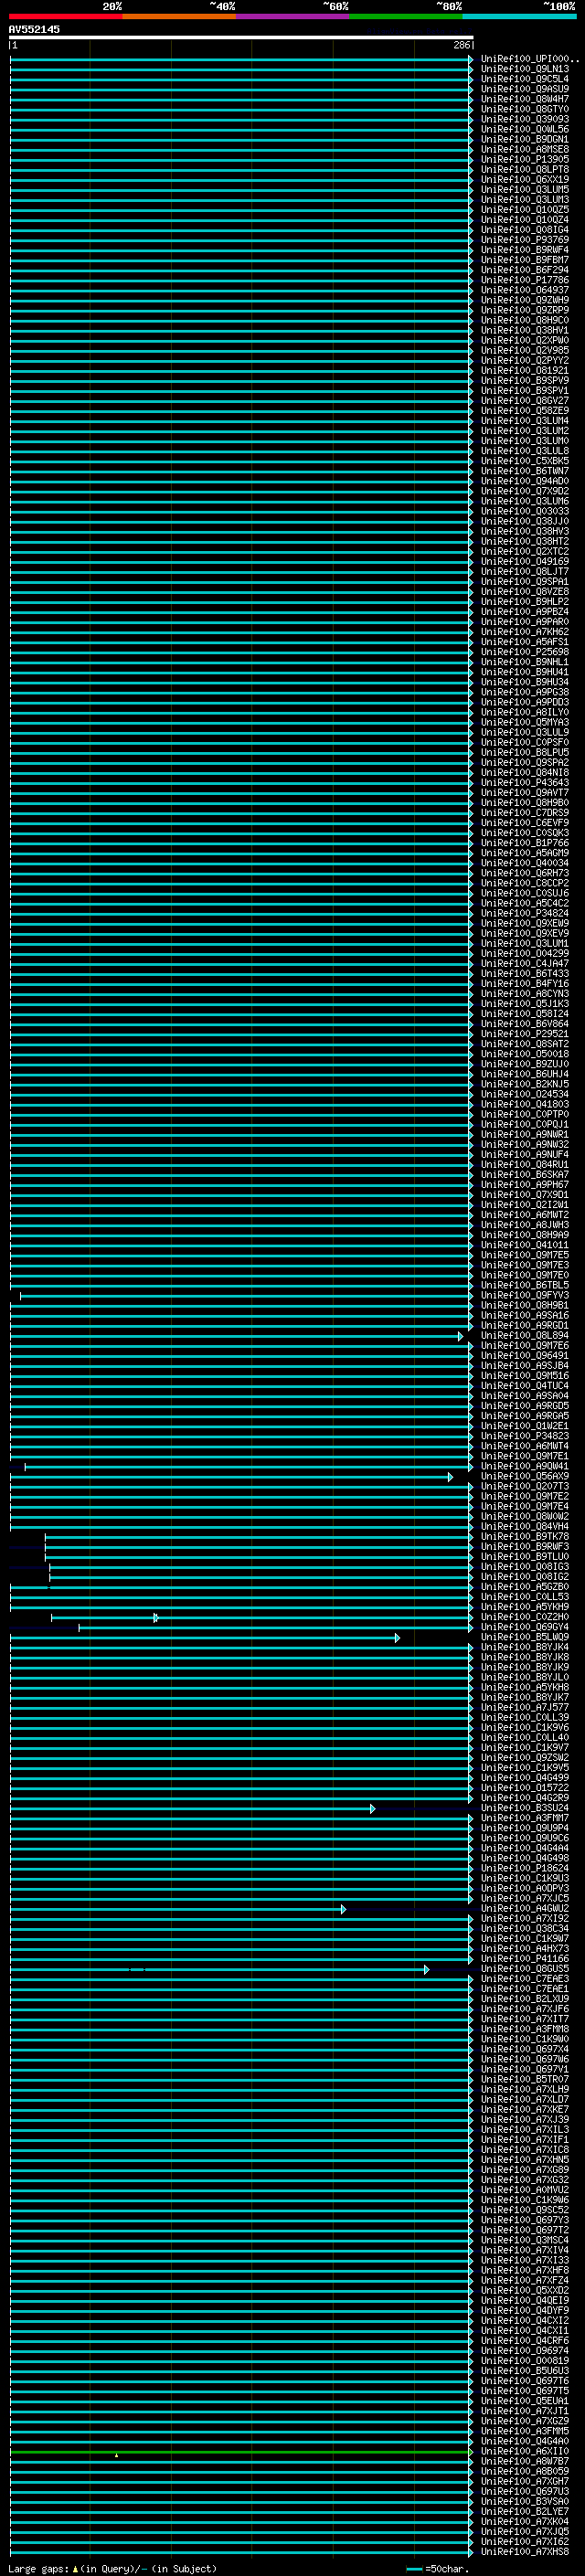585x2576 pixels.
Task: Click the shortened alignment bar of UniRef100_Q8L894
Action: pos(236,1336)
